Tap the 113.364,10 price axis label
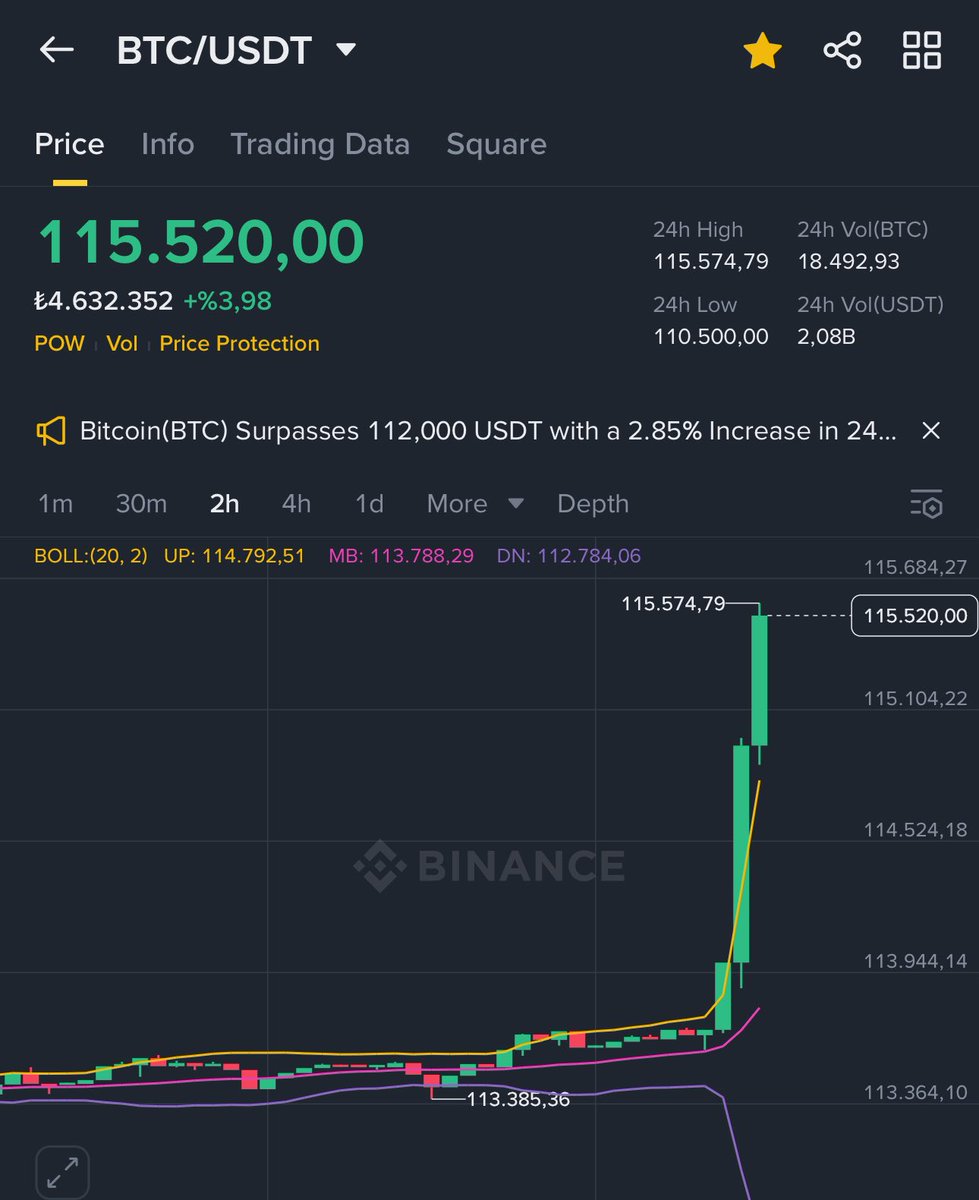The image size is (979, 1200). click(915, 1092)
